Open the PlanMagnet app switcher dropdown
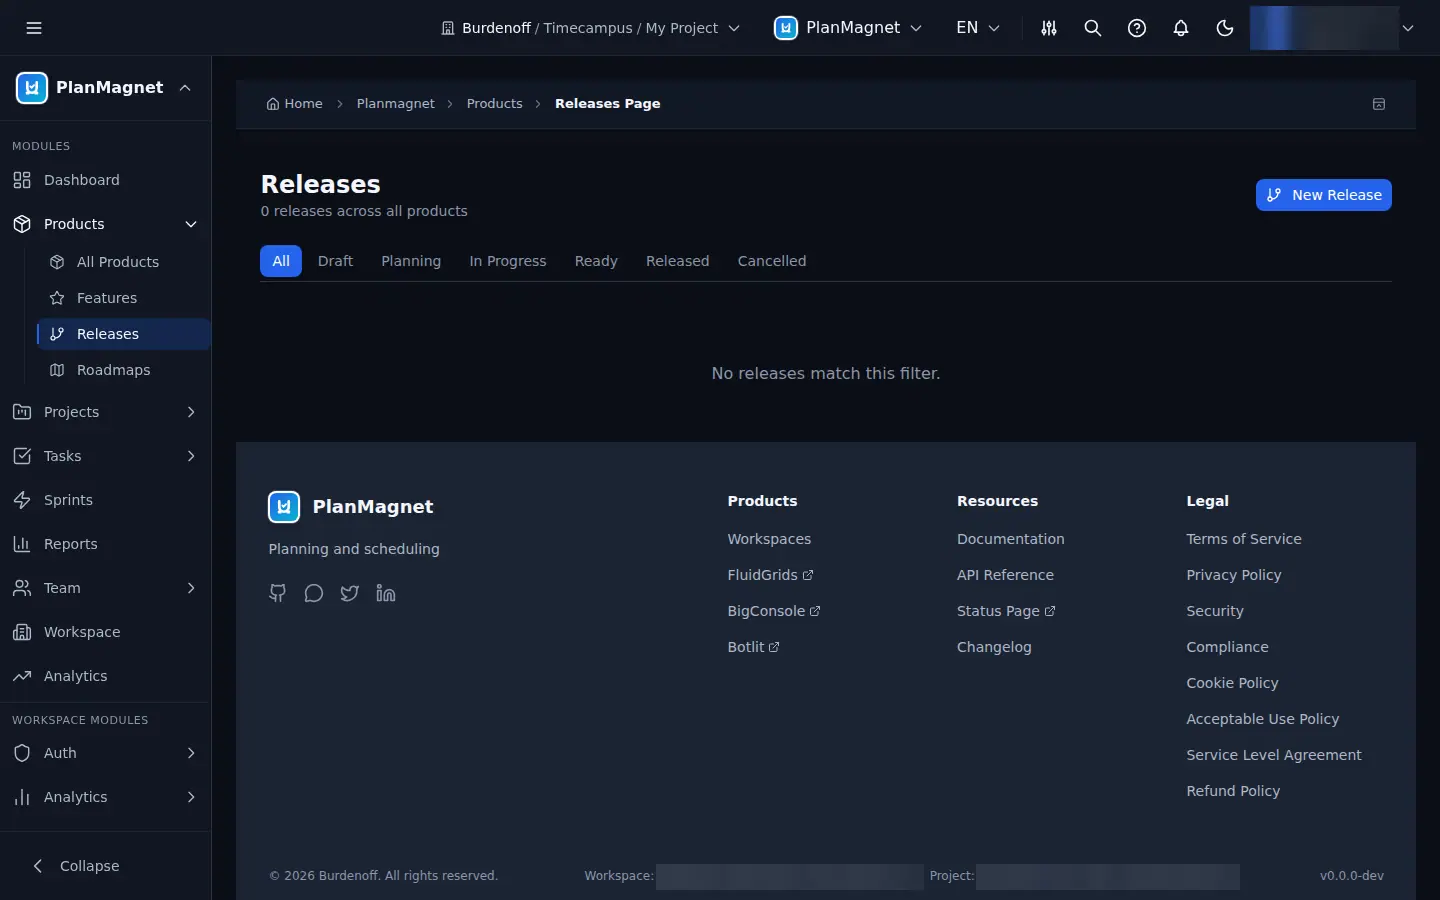Screen dimensions: 1440x900 [848, 28]
